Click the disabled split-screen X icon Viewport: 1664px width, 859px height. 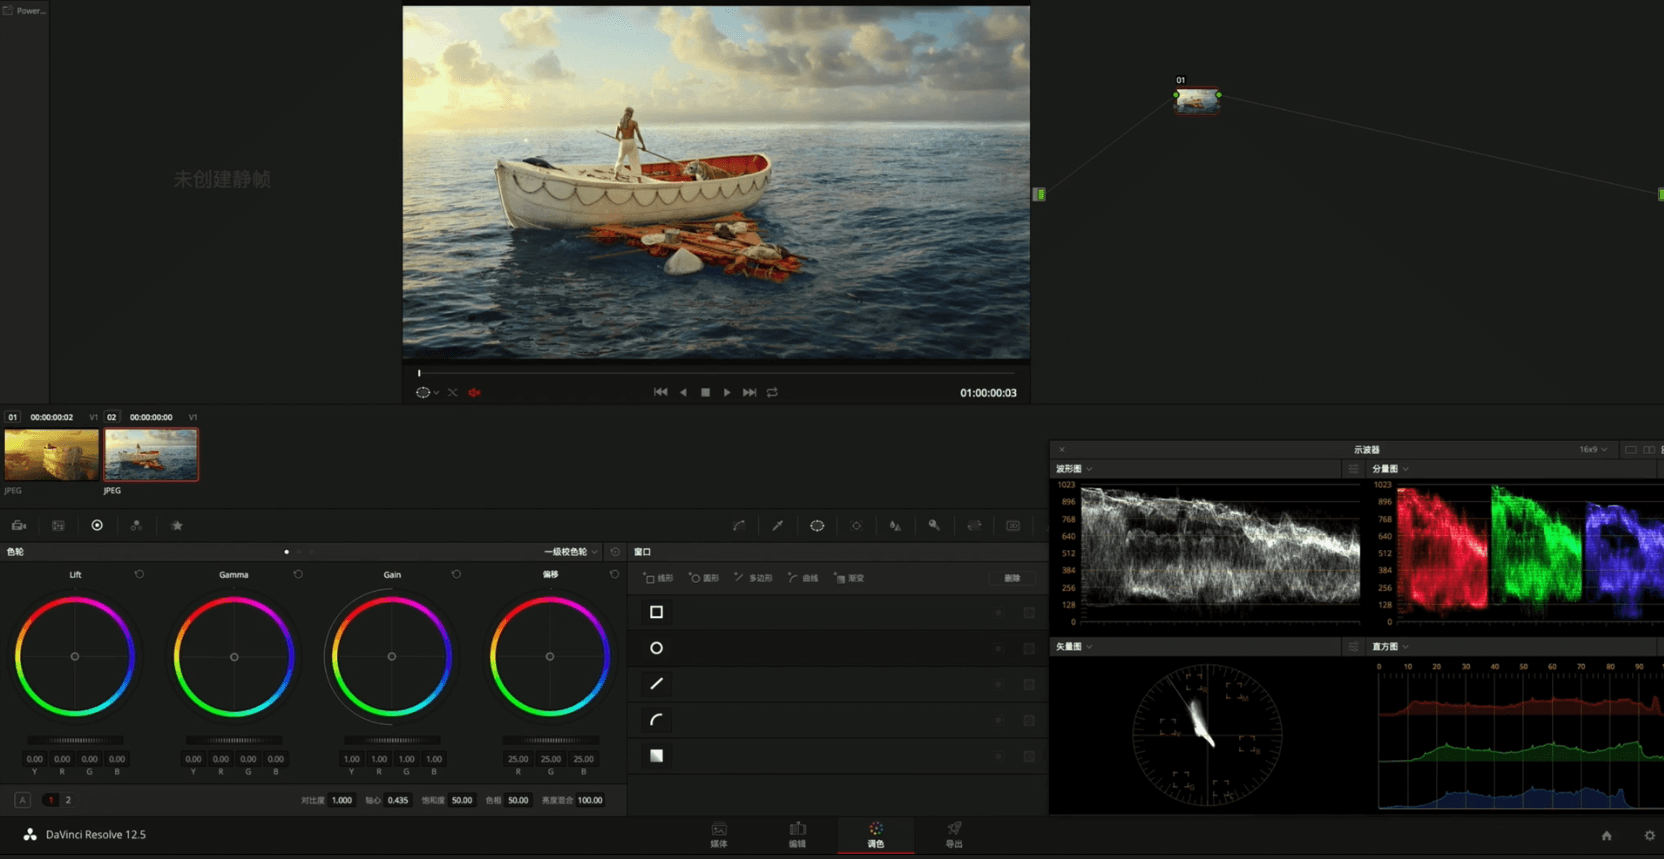pos(453,392)
